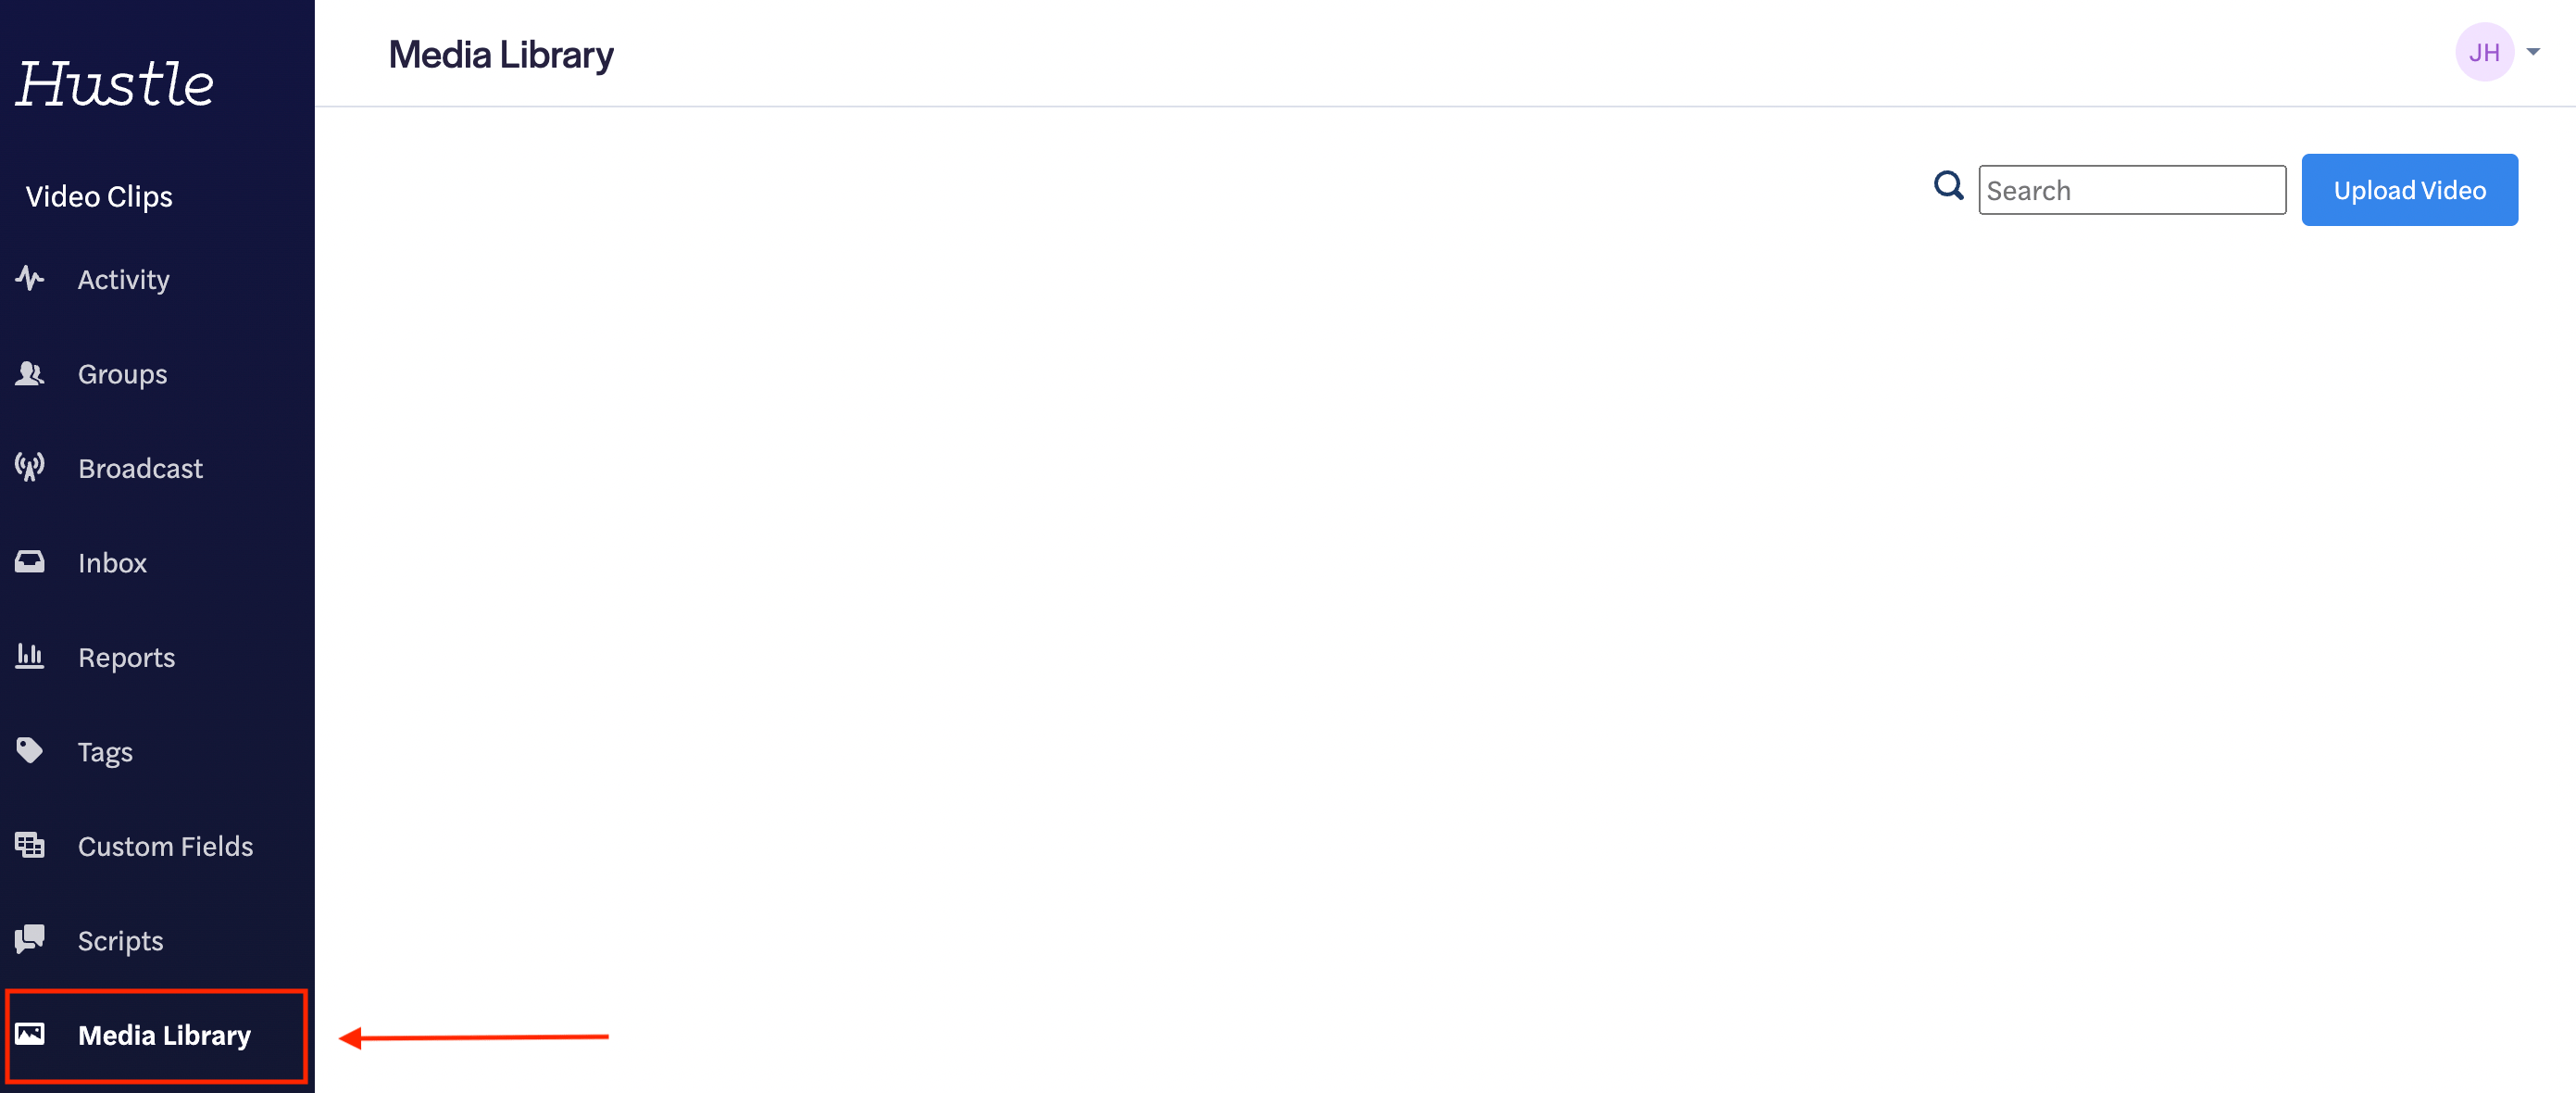Click the Media Library picture icon
This screenshot has width=2576, height=1093.
tap(30, 1034)
